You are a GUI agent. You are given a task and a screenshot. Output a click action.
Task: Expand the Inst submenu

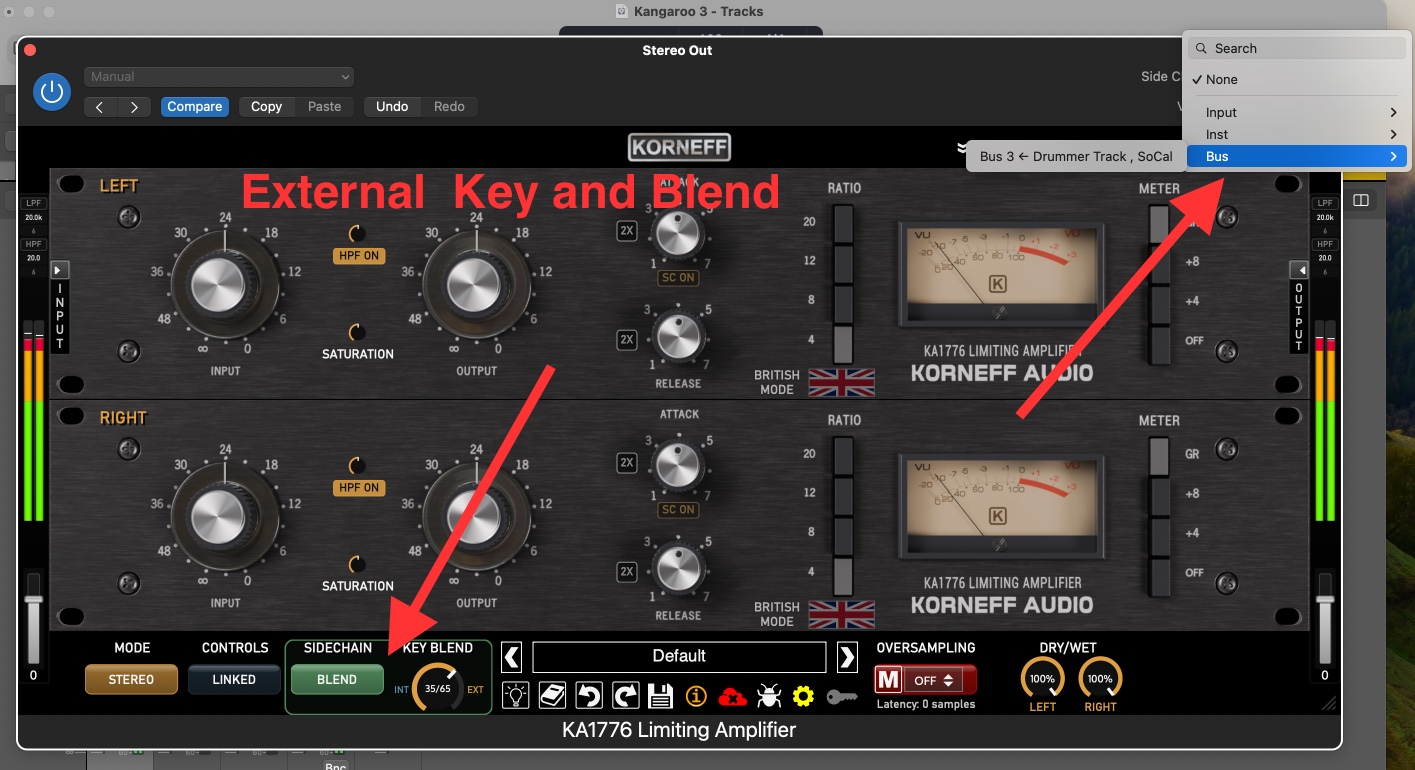(1296, 135)
